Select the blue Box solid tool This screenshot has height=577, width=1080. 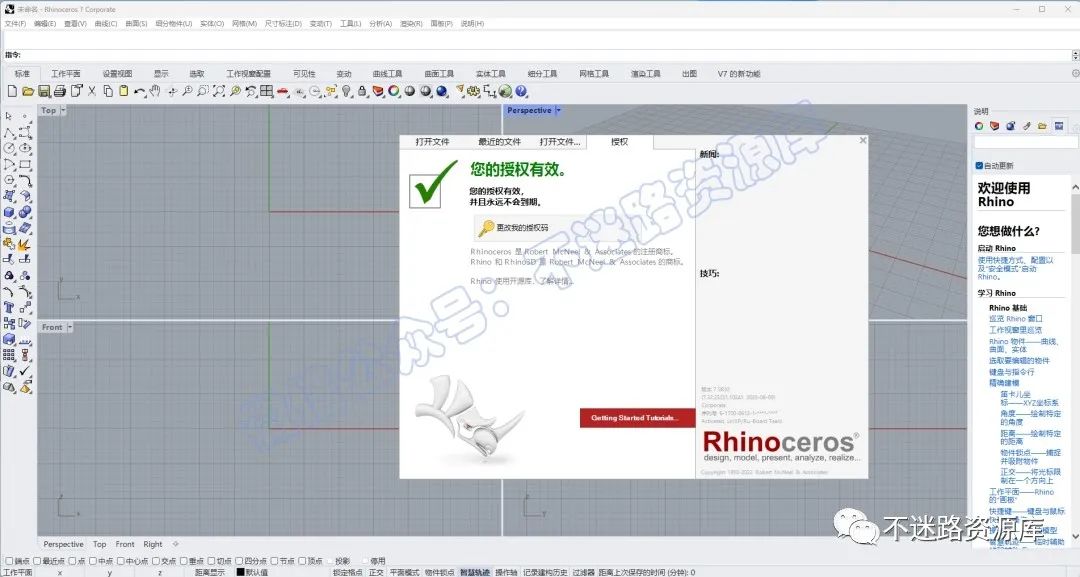tap(9, 212)
